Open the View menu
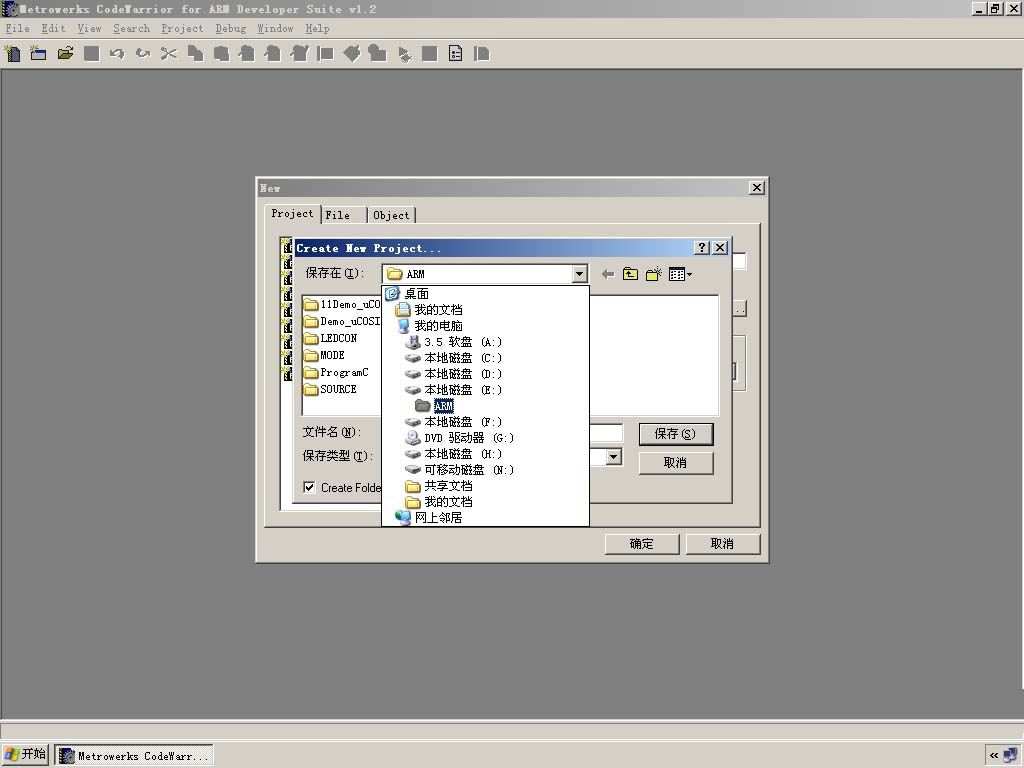The image size is (1024, 768). click(x=89, y=28)
